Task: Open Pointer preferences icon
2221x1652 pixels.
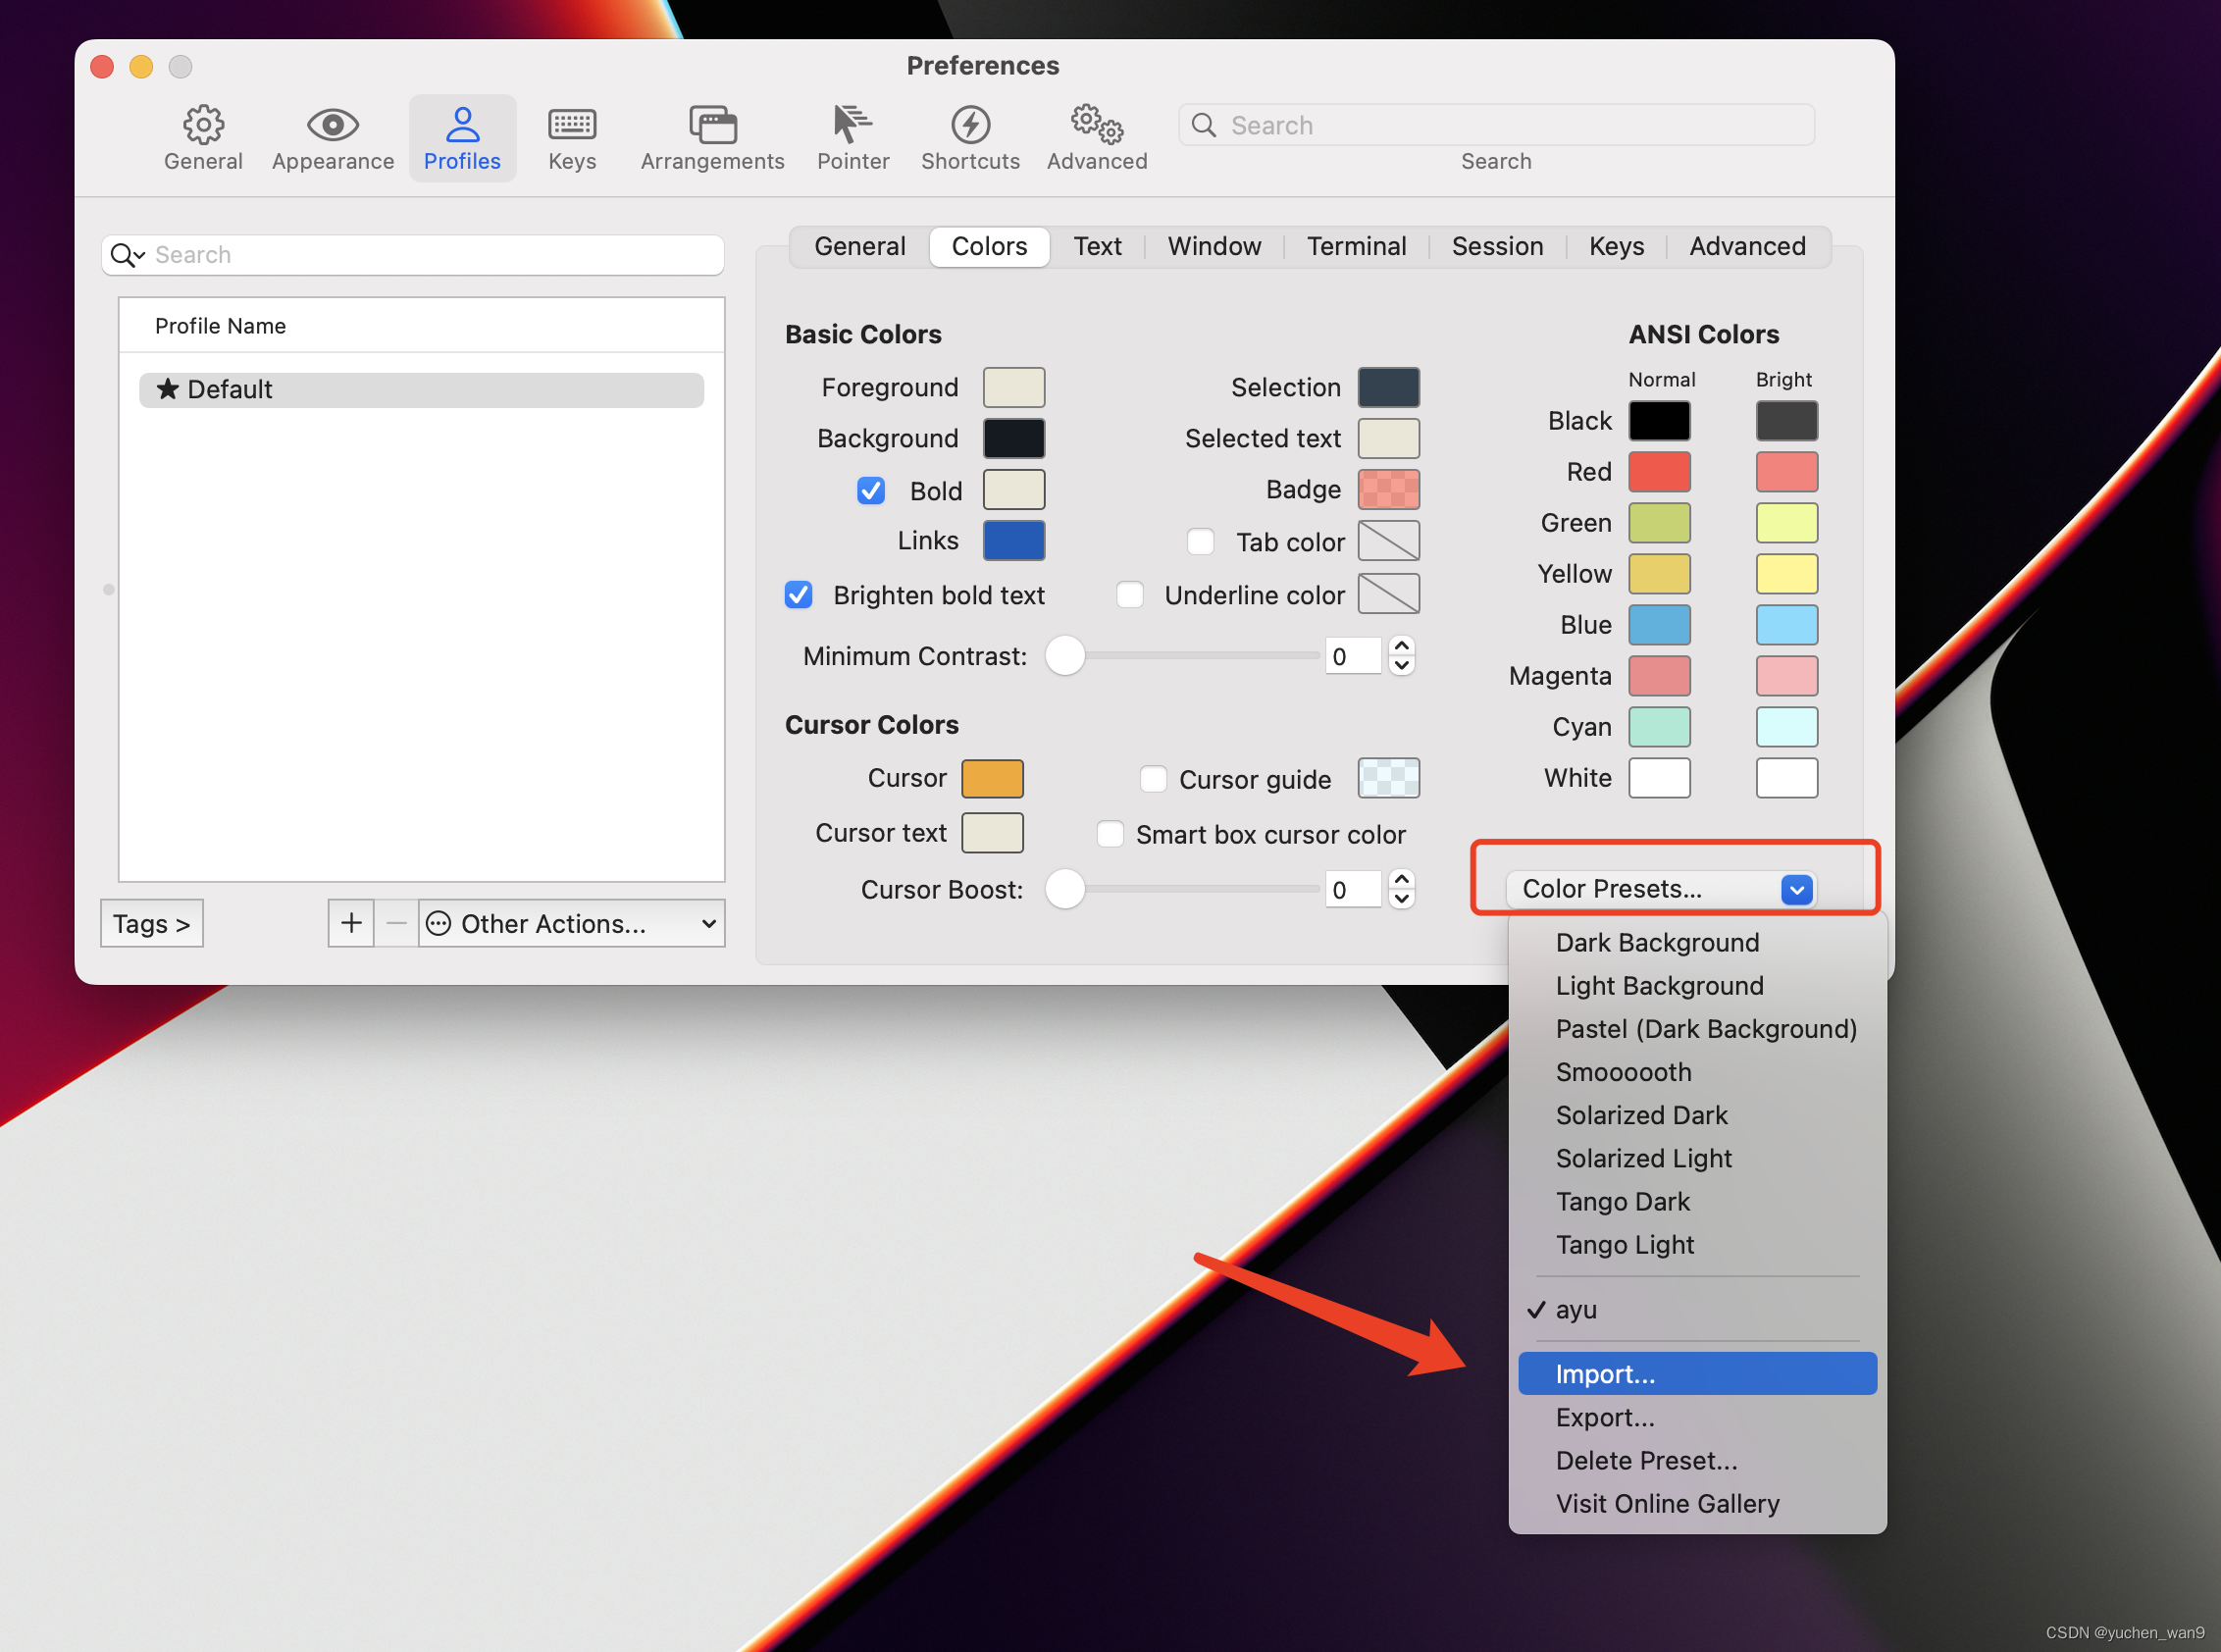Action: point(852,125)
